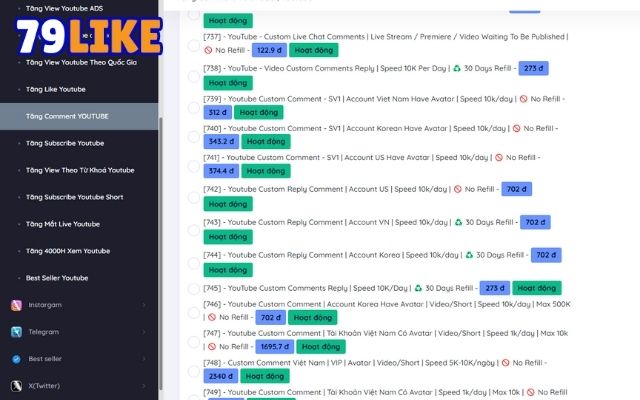This screenshot has height=400, width=640.
Task: Expand the Instagram menu chevron
Action: [144, 305]
